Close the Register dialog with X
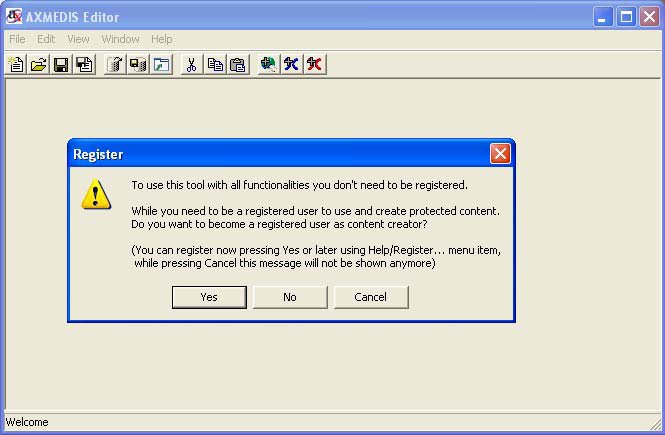The width and height of the screenshot is (665, 435). (x=500, y=153)
